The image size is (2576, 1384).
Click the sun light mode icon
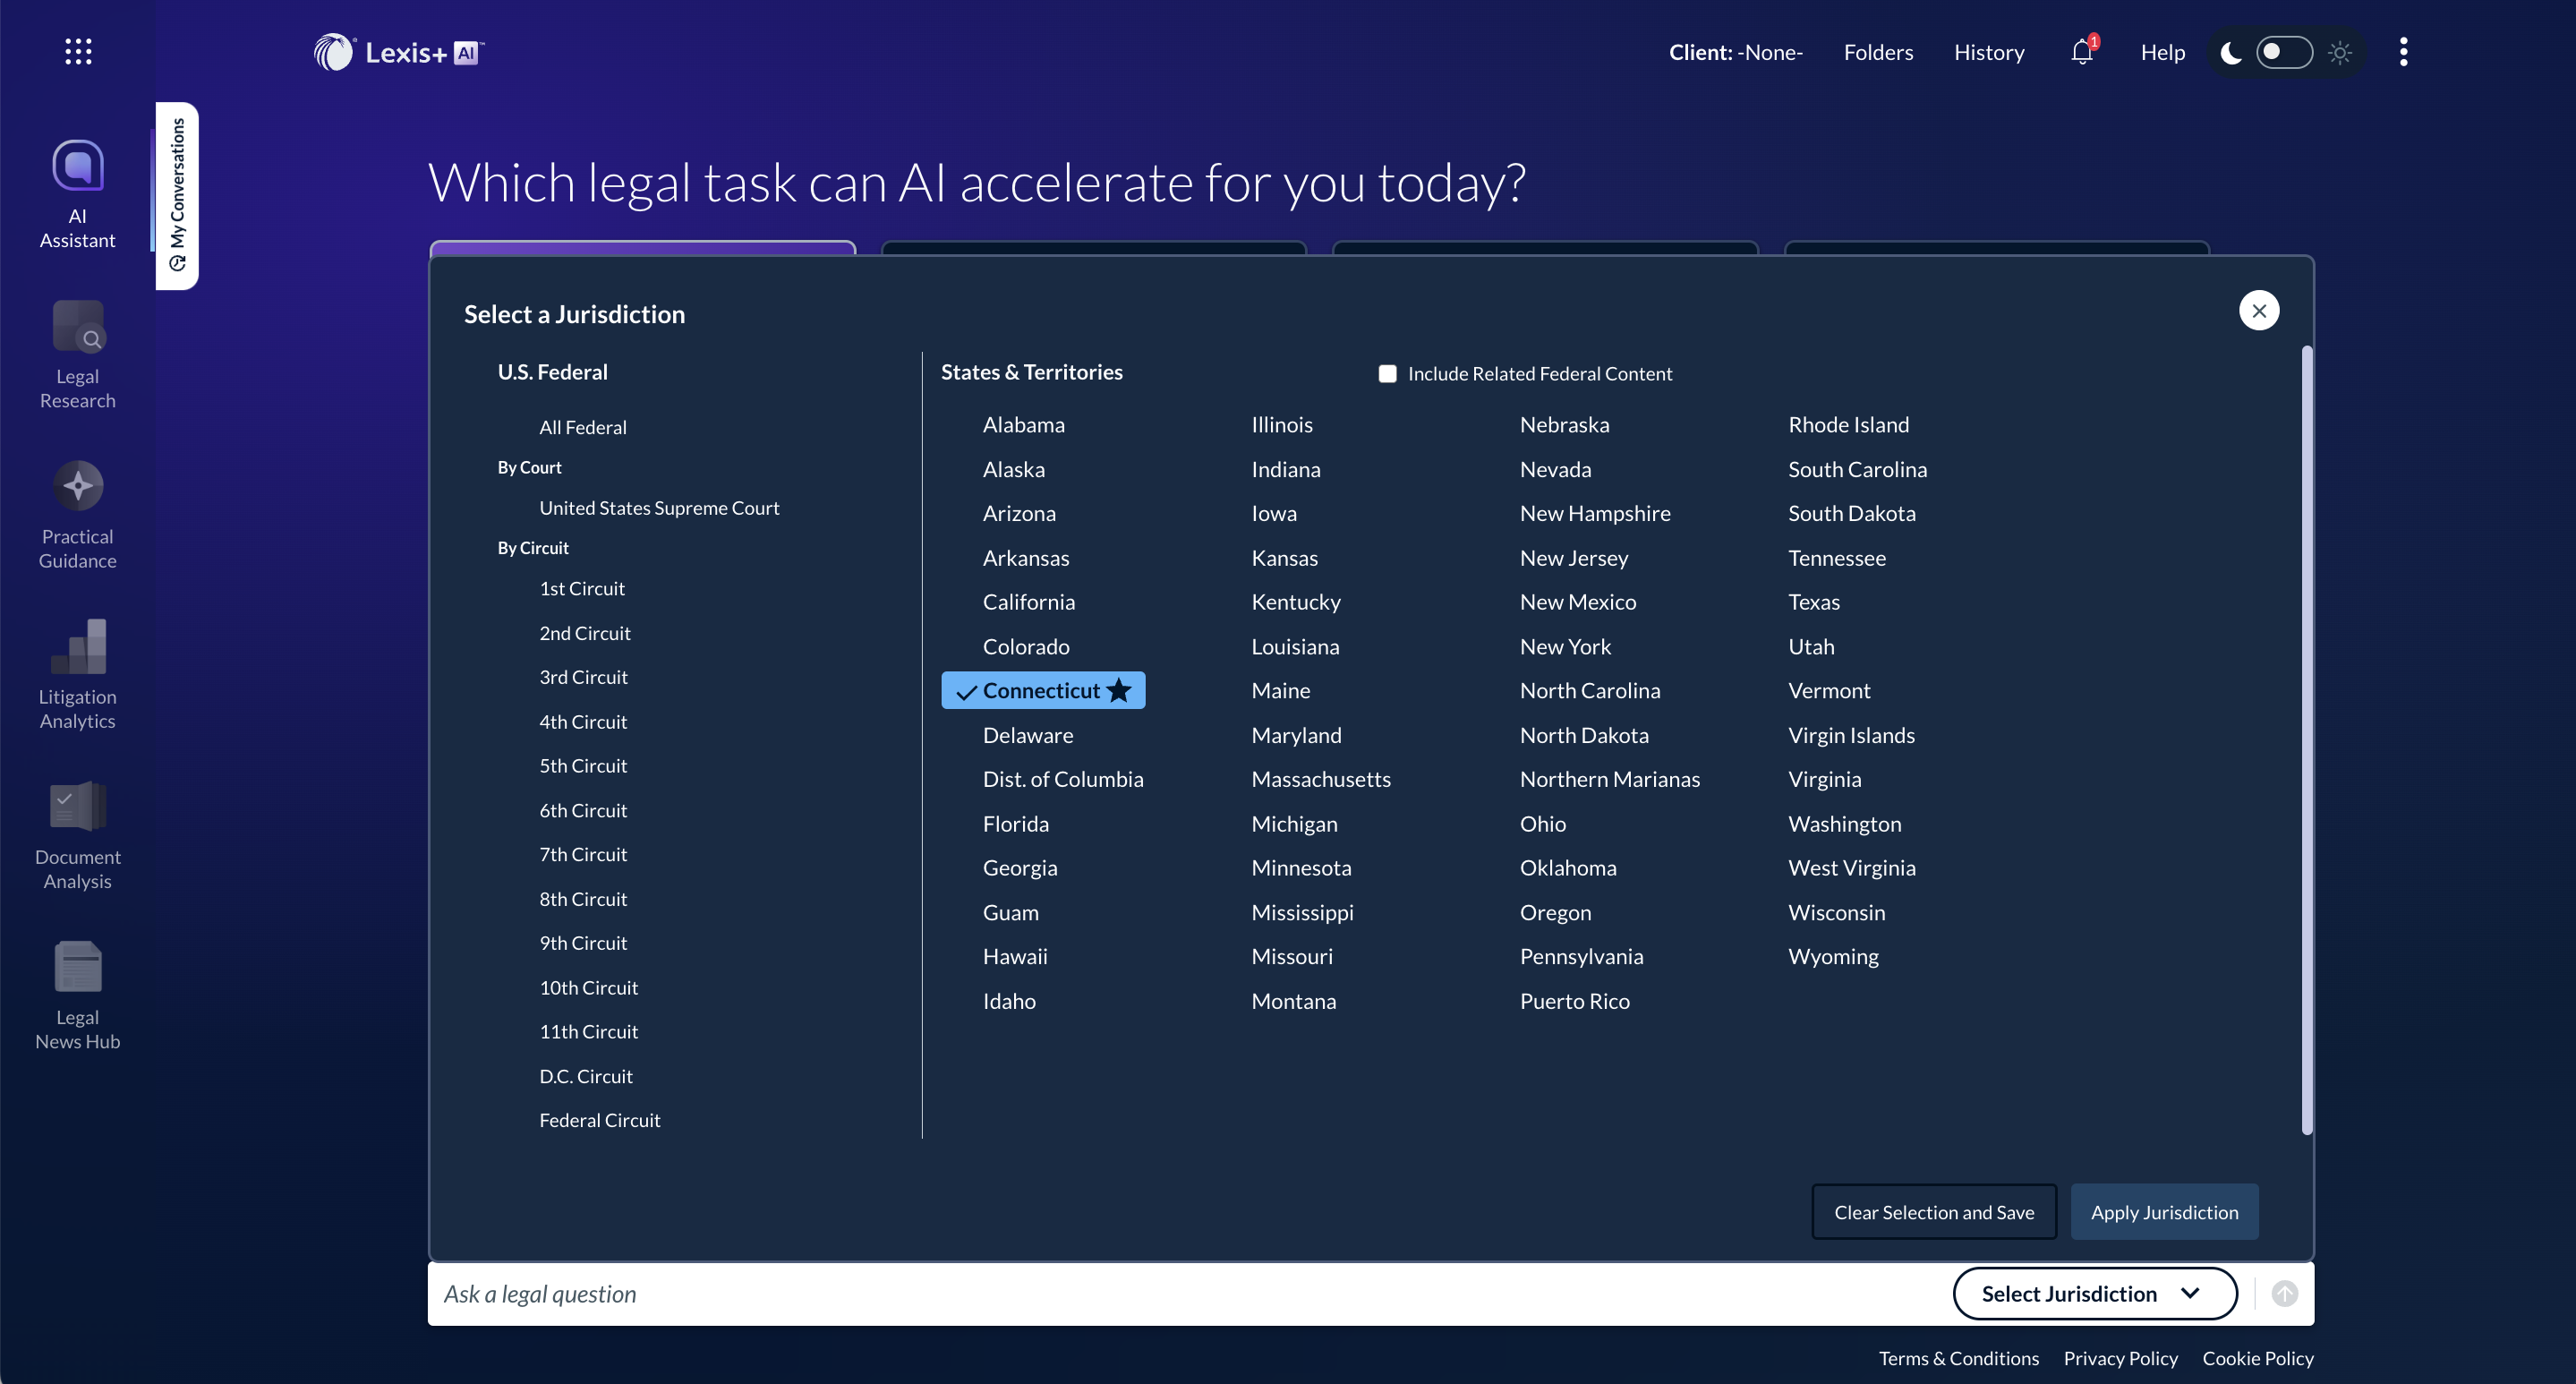pyautogui.click(x=2339, y=52)
